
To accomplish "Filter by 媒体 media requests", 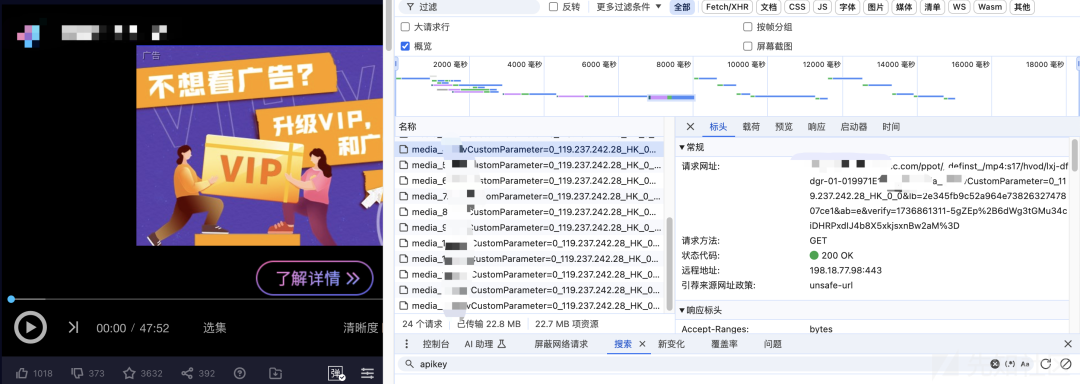I will point(904,7).
